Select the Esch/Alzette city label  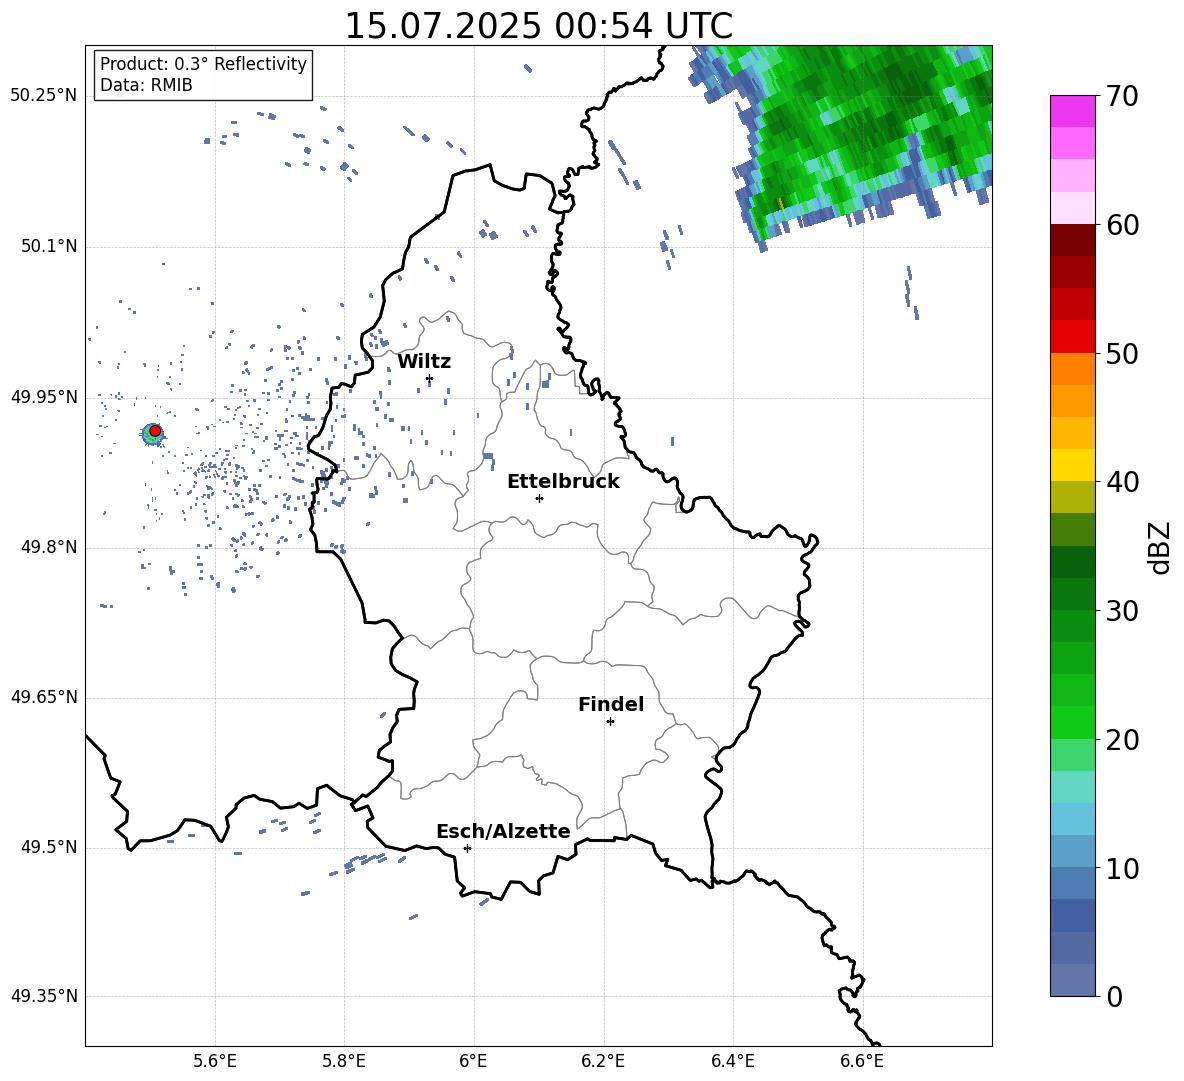tap(503, 831)
